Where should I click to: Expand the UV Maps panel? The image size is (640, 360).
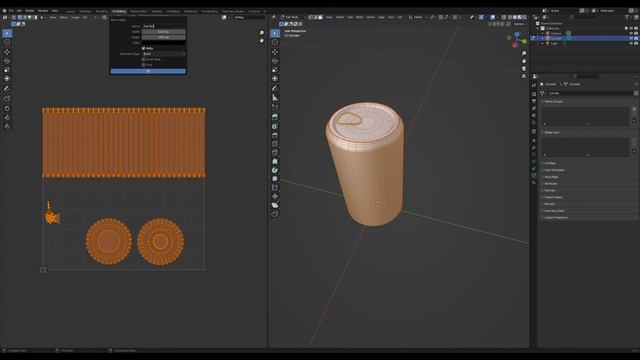point(587,163)
